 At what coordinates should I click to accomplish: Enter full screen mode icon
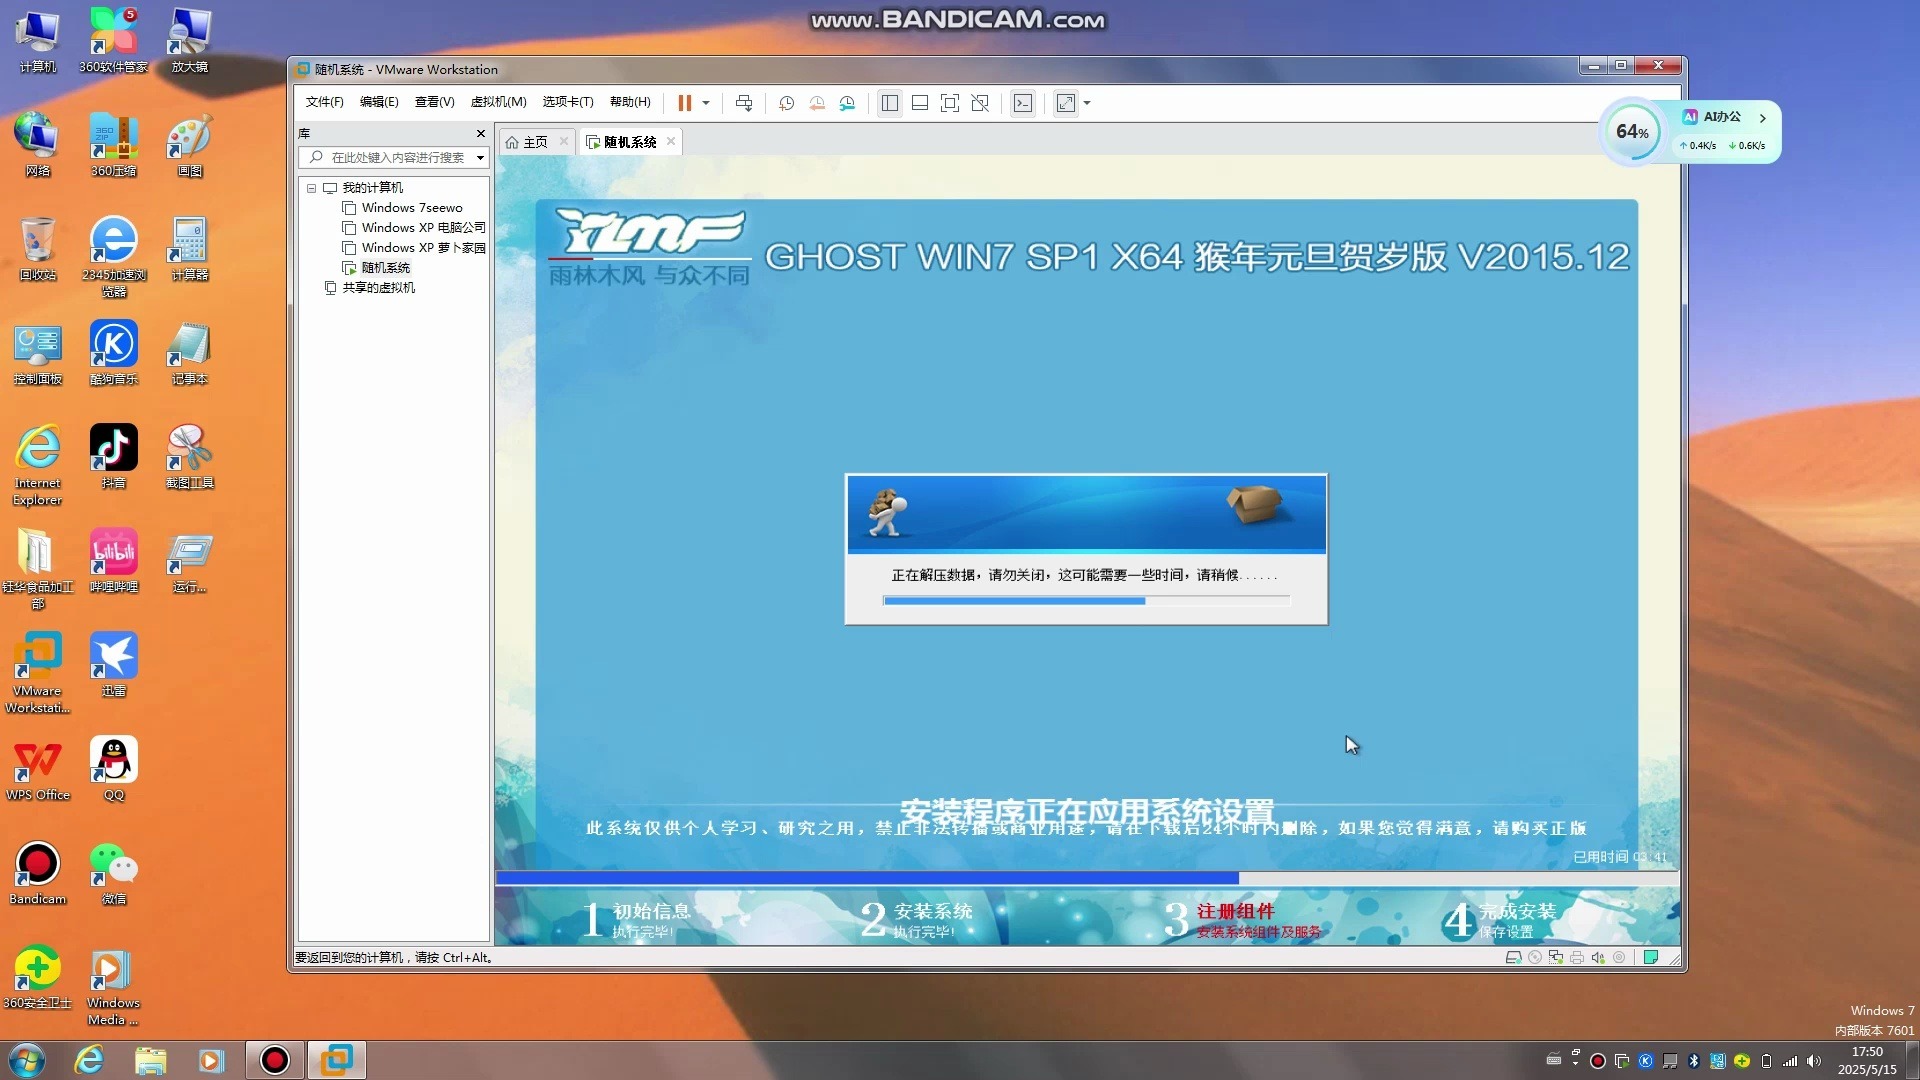pyautogui.click(x=950, y=103)
